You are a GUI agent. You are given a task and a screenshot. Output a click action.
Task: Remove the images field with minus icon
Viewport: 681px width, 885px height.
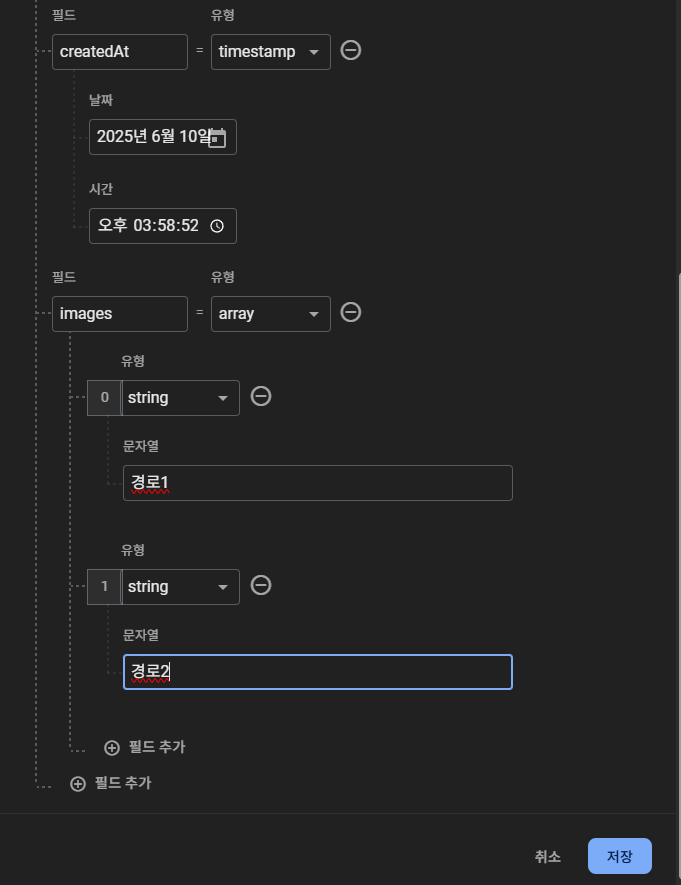[350, 313]
